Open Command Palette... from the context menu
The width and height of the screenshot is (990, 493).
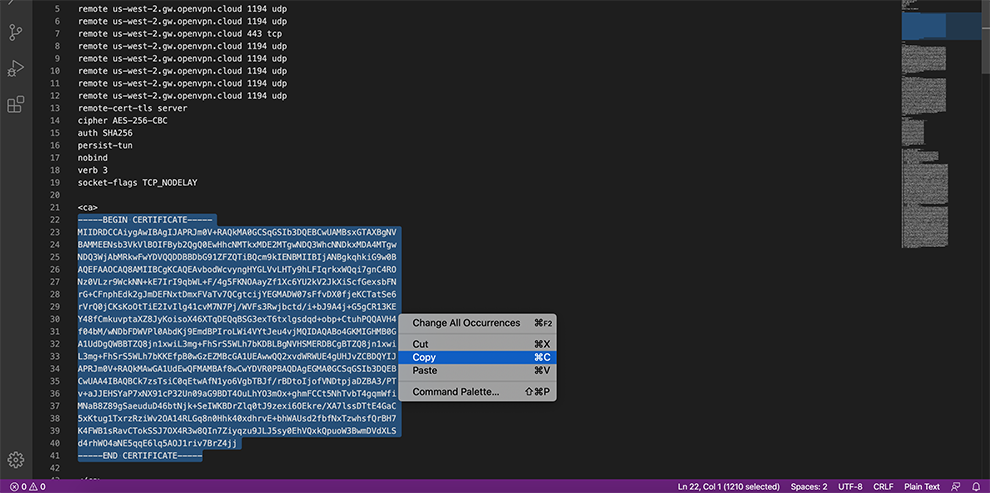pyautogui.click(x=455, y=391)
